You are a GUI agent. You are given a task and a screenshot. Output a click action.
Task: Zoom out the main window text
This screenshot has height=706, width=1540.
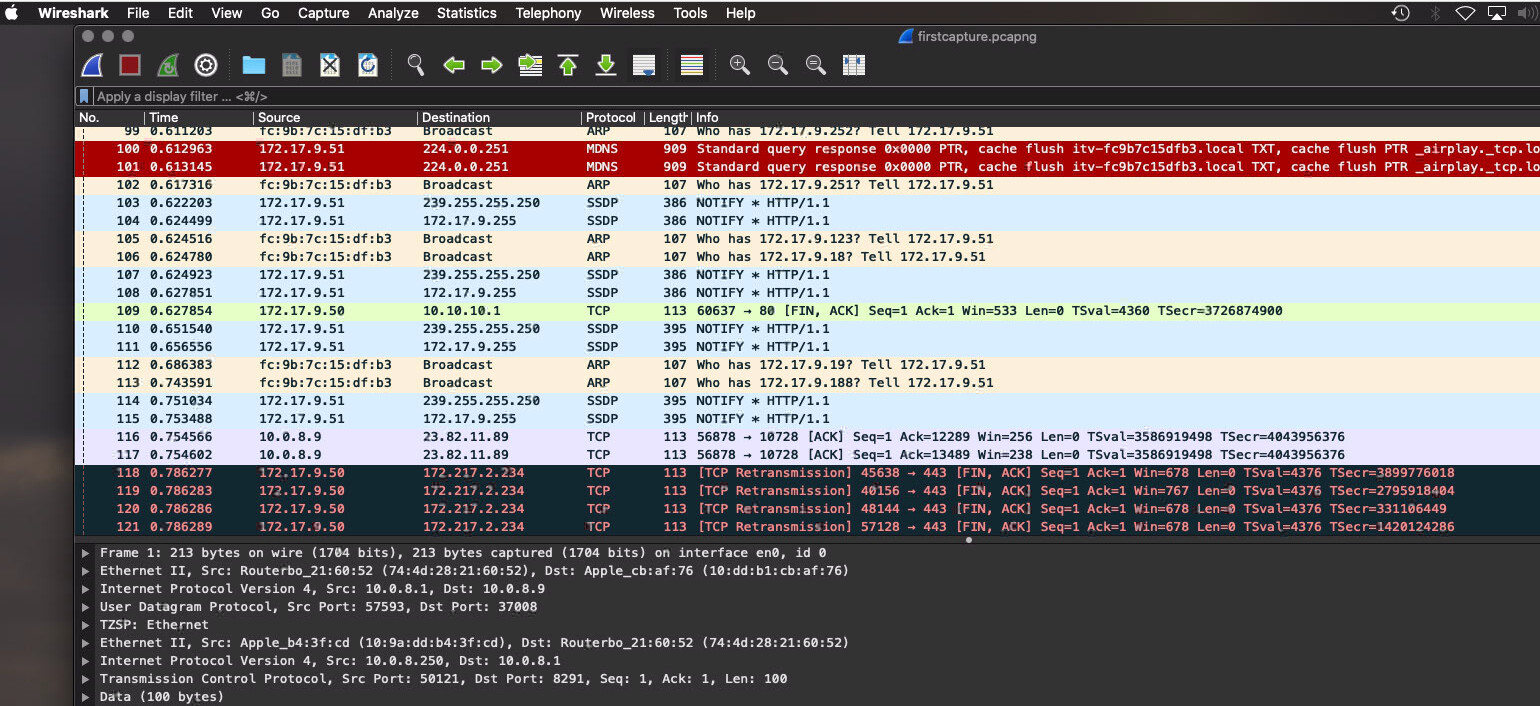tap(778, 65)
